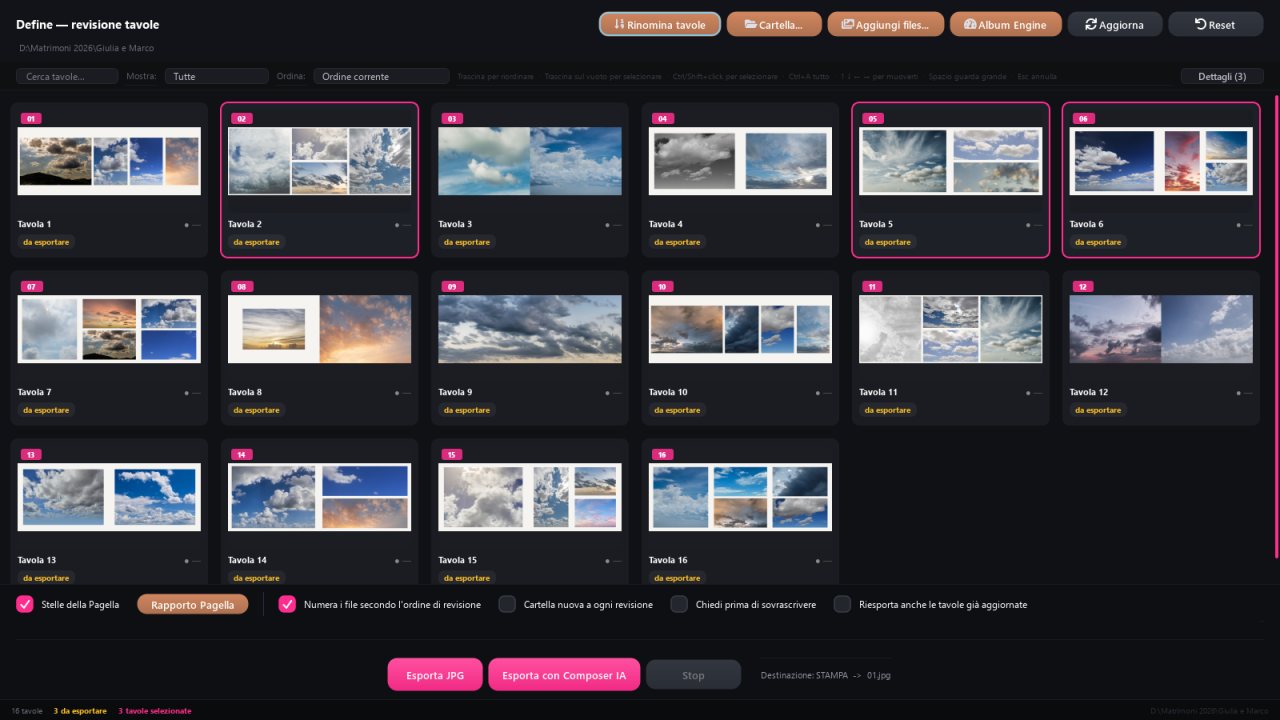Click Esporta JPG
The width and height of the screenshot is (1280, 720).
(x=435, y=675)
